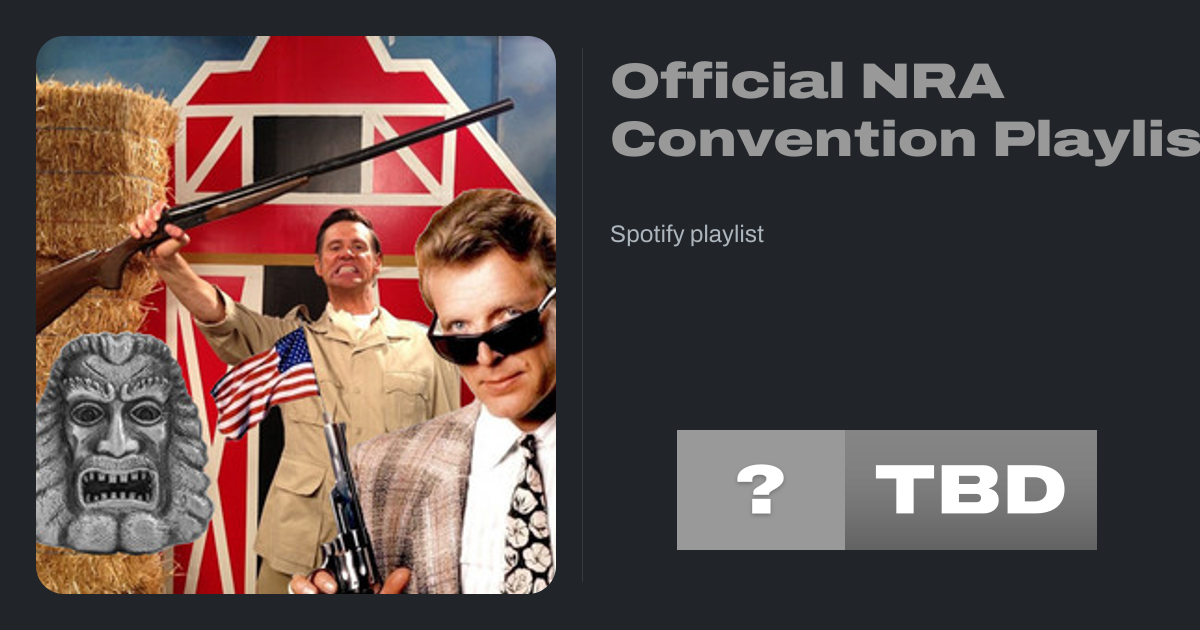Click the hay bale in the cover image
The width and height of the screenshot is (1200, 630).
point(100,200)
